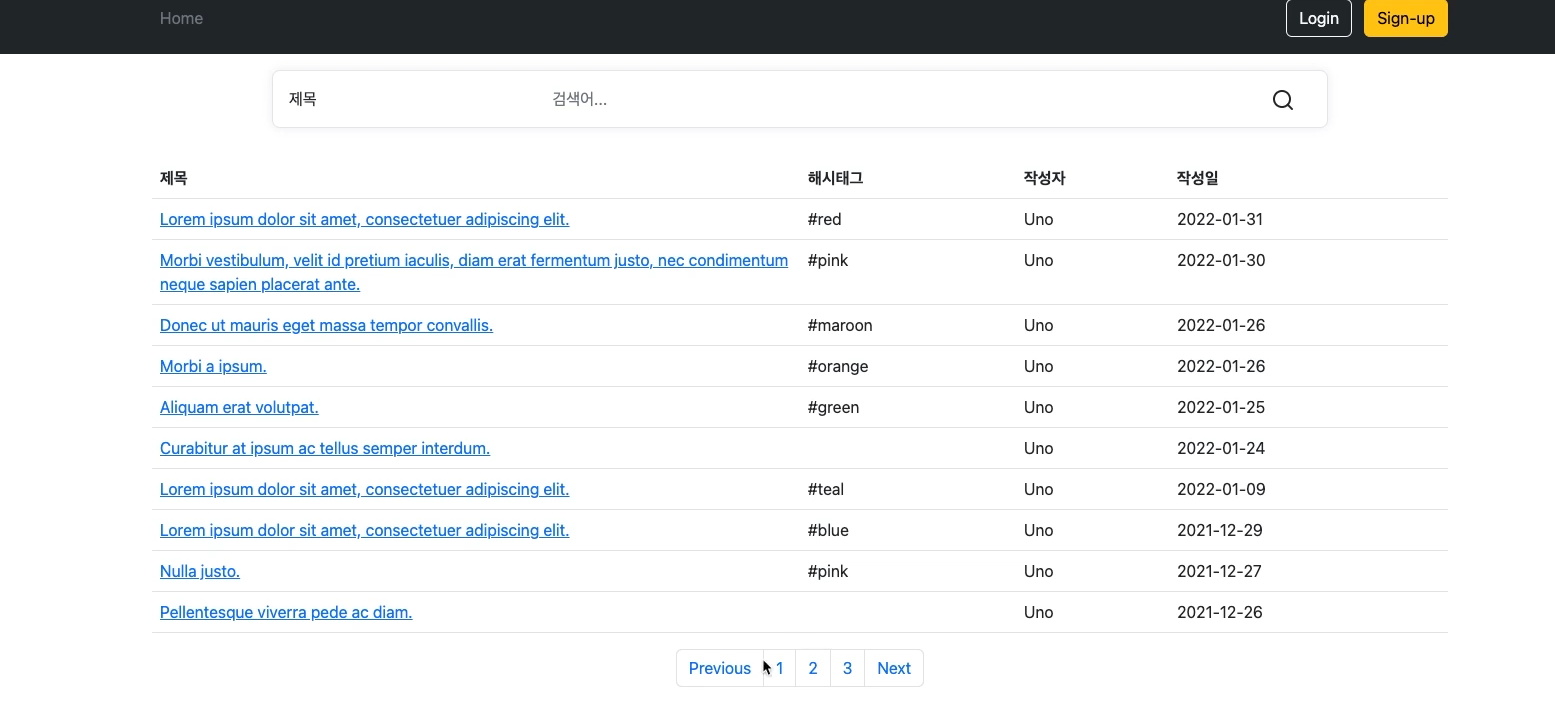Image resolution: width=1555 pixels, height=702 pixels.
Task: Click the Login button
Action: pyautogui.click(x=1319, y=18)
